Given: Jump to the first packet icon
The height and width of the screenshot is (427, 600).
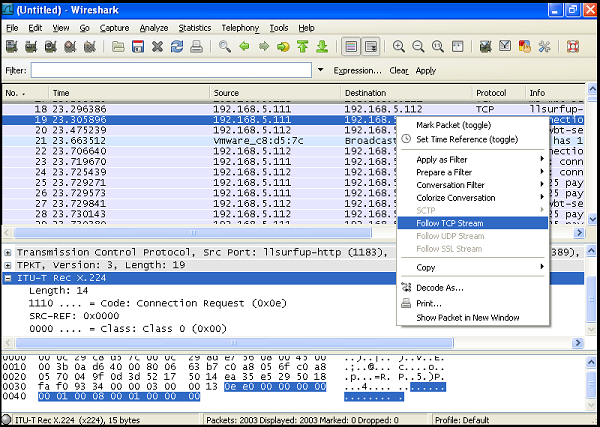Looking at the screenshot, I should coord(303,47).
